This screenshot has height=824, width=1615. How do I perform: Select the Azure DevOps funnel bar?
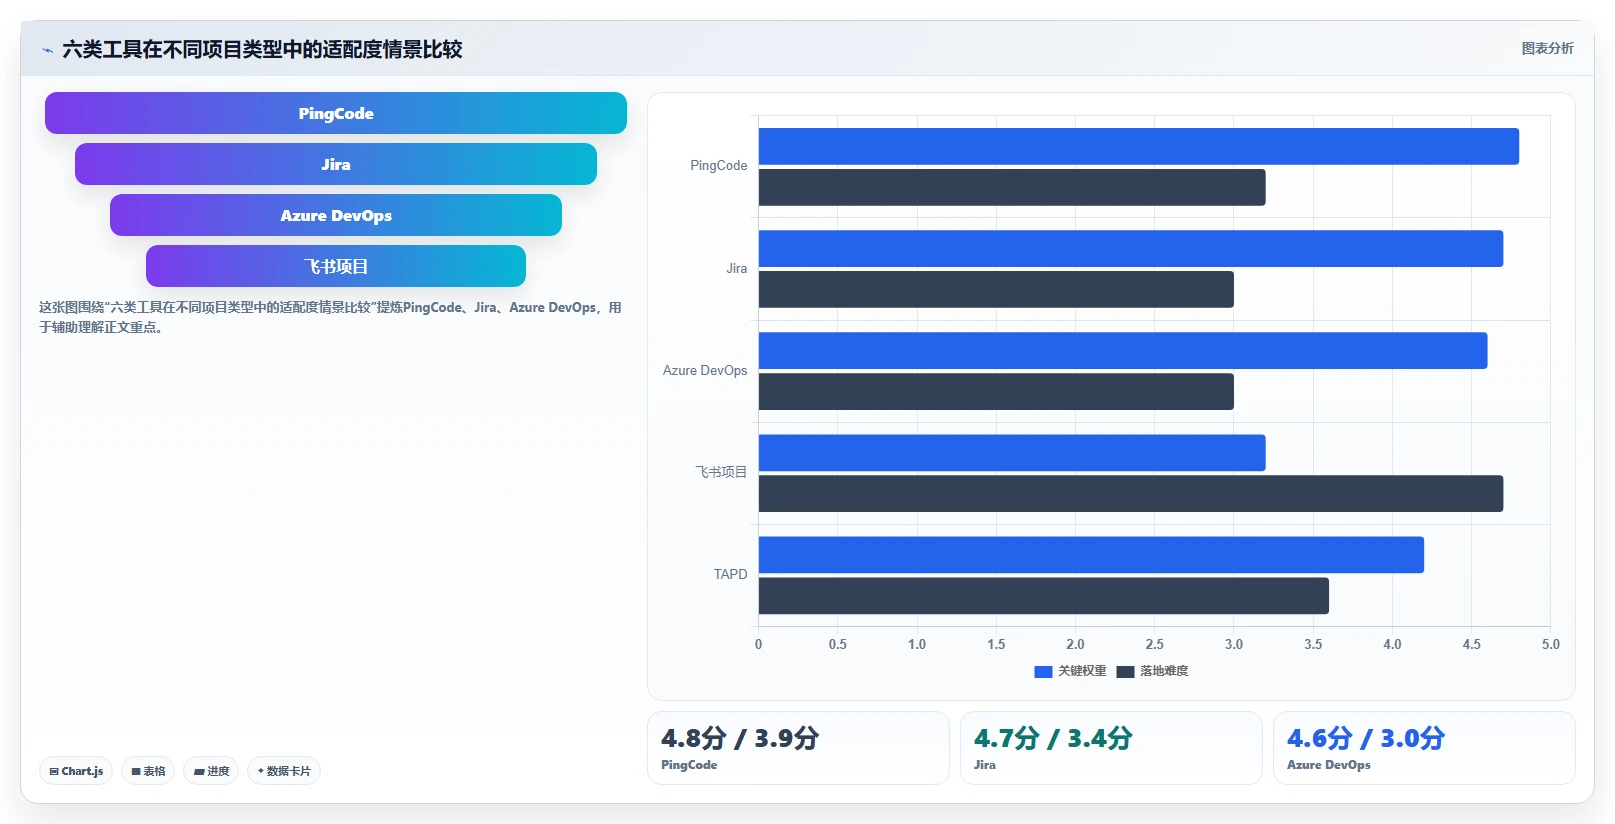tap(336, 215)
